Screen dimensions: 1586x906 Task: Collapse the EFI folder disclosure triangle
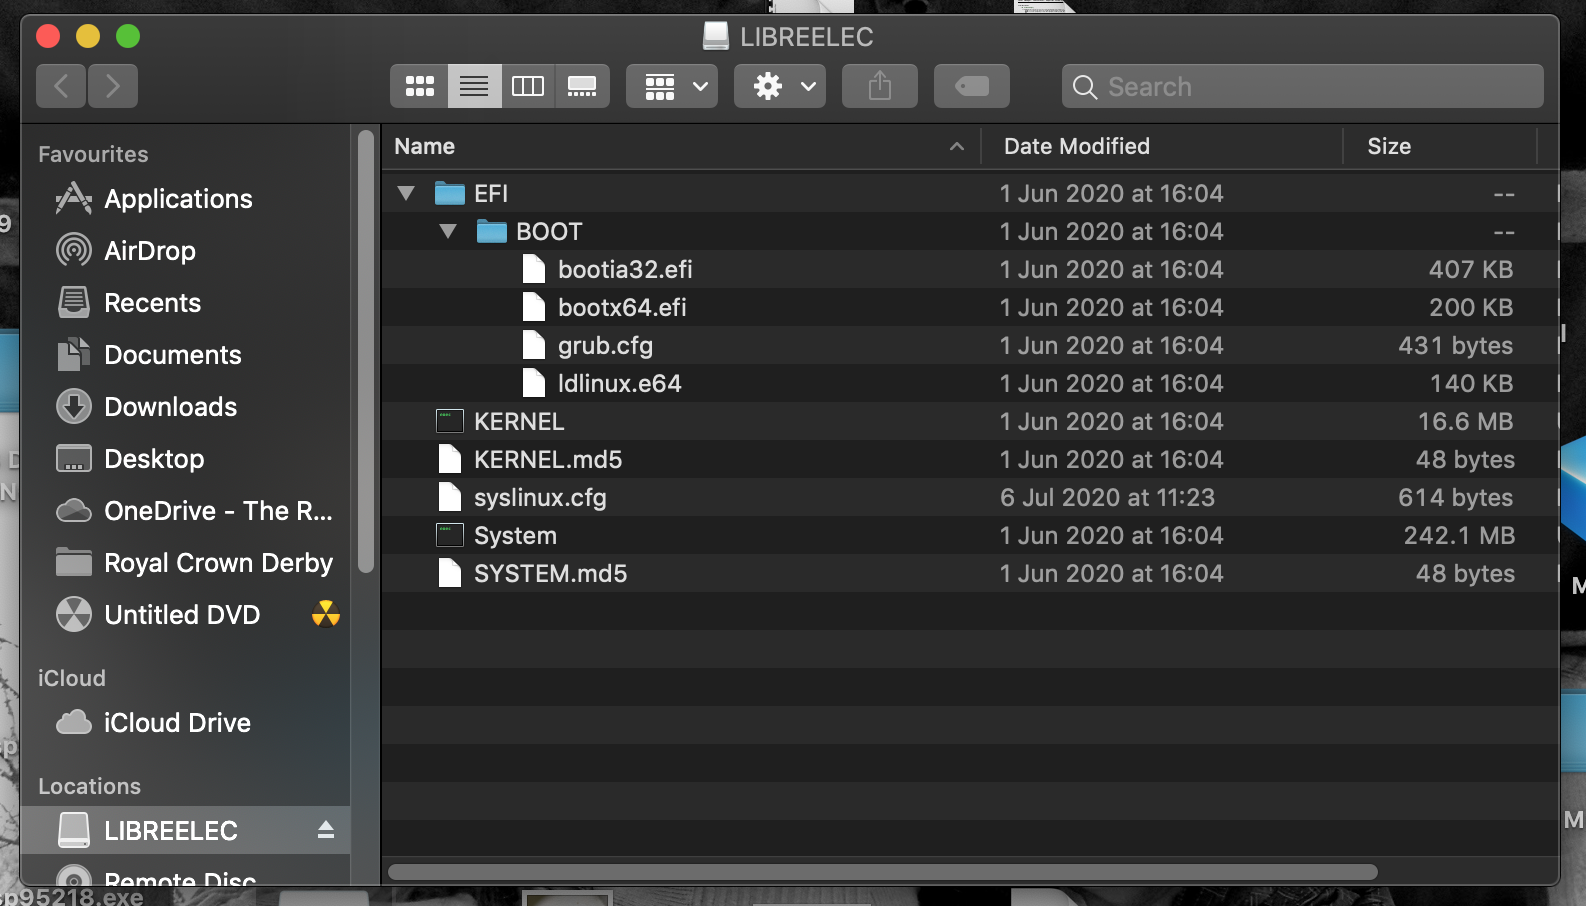tap(406, 193)
